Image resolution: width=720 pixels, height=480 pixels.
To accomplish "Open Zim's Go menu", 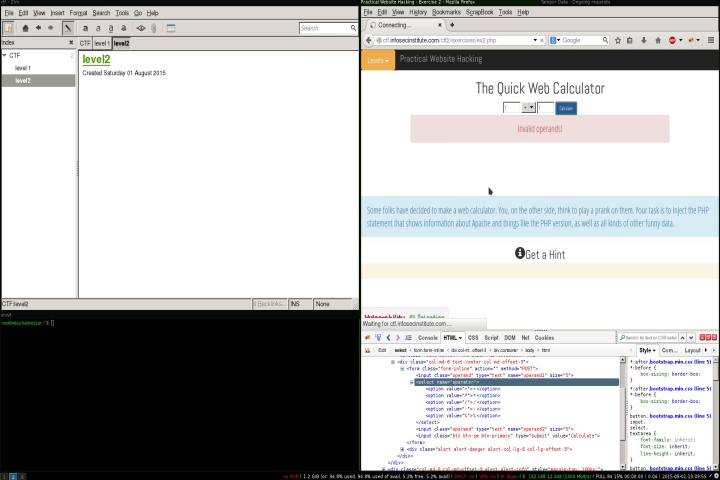I will tap(138, 13).
